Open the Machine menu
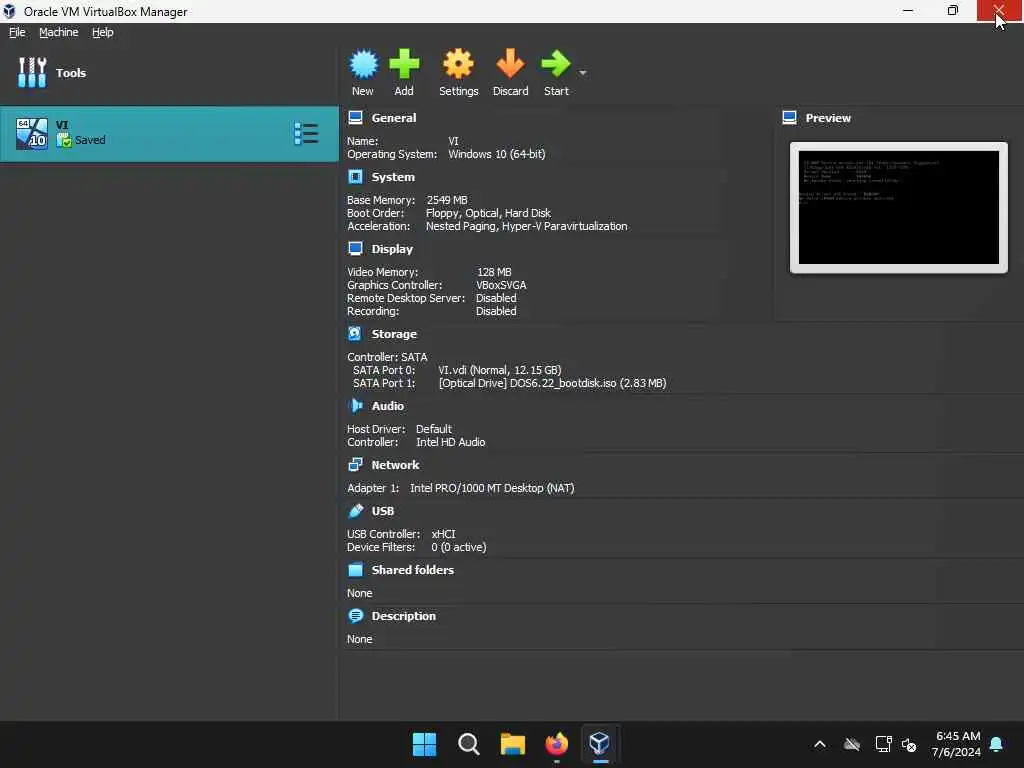This screenshot has width=1024, height=768. 59,32
